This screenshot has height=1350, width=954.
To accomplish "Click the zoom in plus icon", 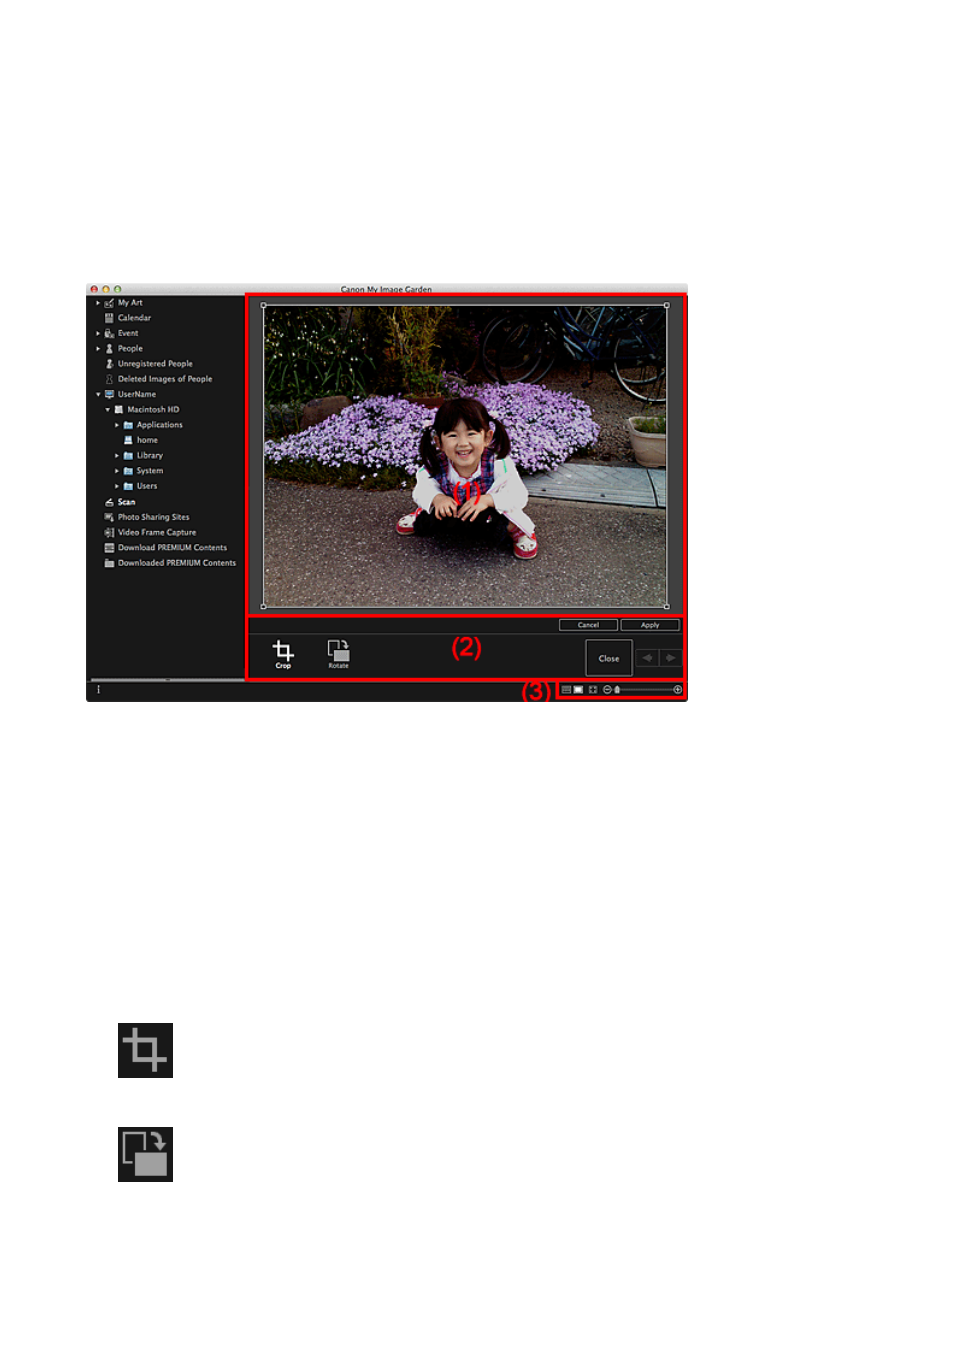I will [x=678, y=690].
